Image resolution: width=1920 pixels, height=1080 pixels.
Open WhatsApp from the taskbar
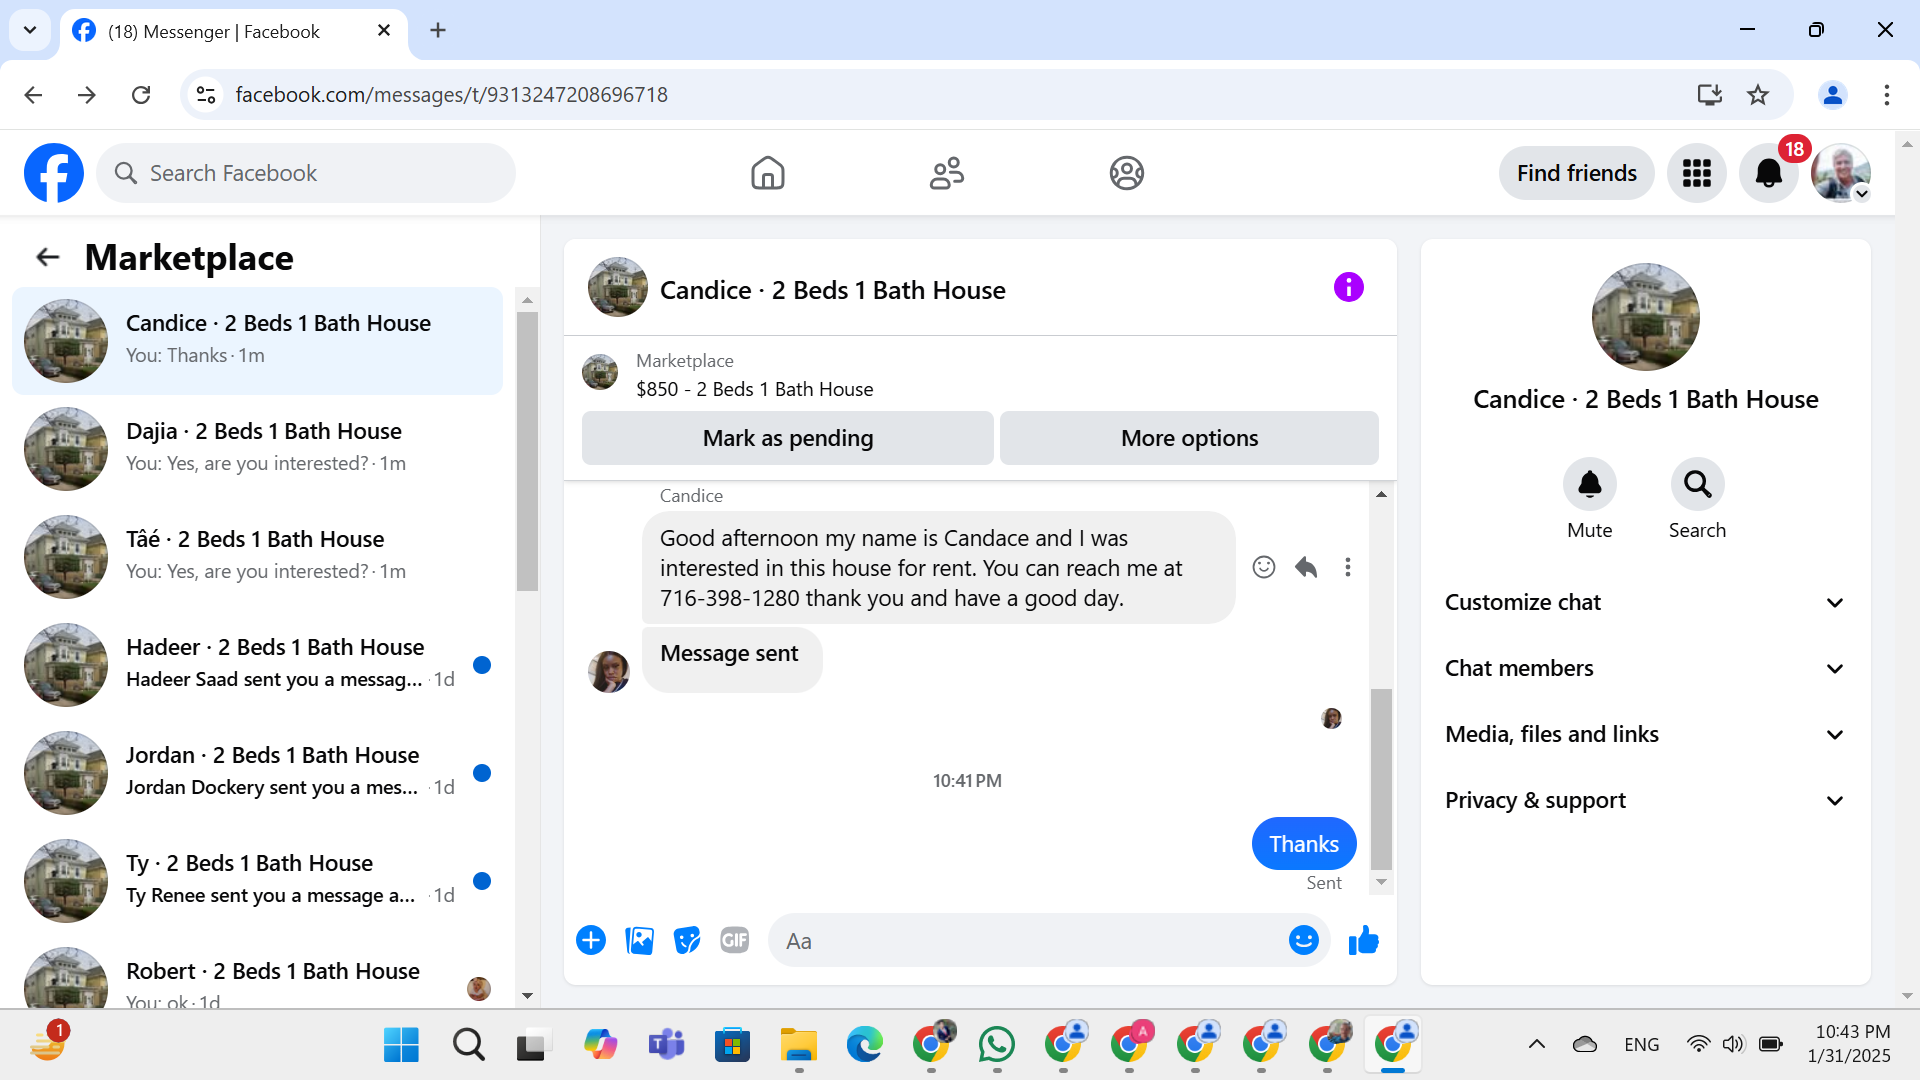[x=996, y=1045]
